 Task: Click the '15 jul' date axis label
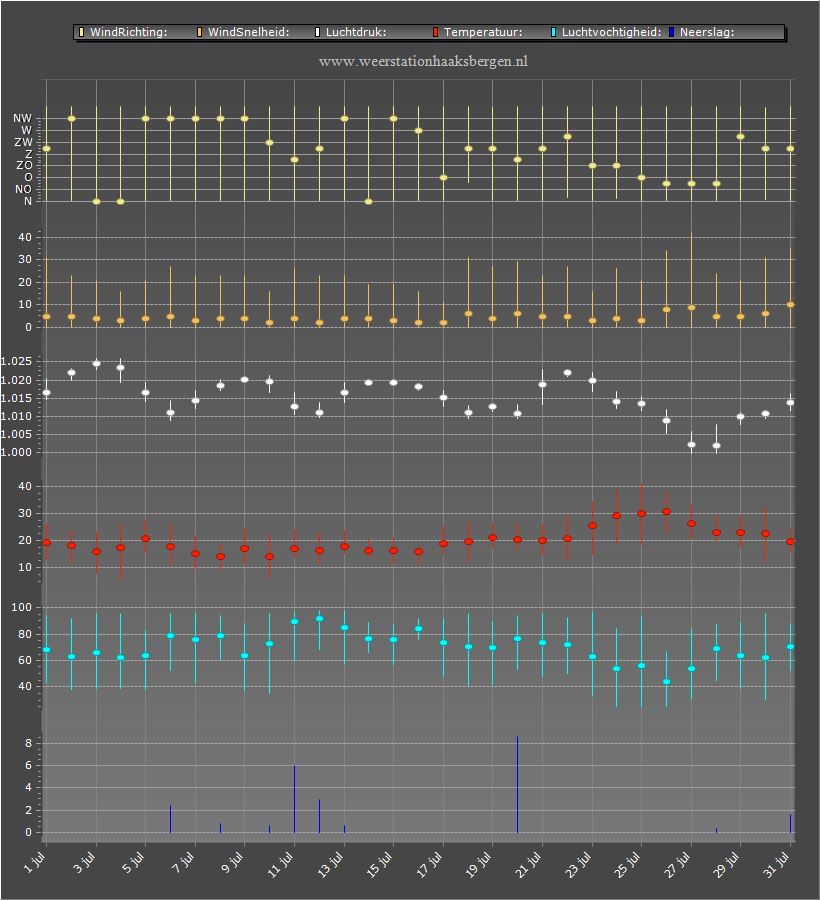[x=380, y=865]
